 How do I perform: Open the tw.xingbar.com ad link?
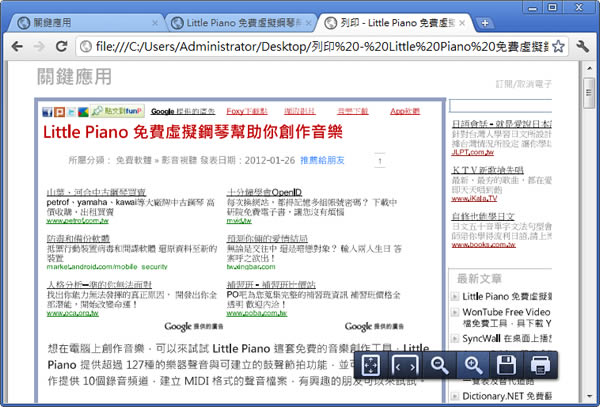pos(251,267)
